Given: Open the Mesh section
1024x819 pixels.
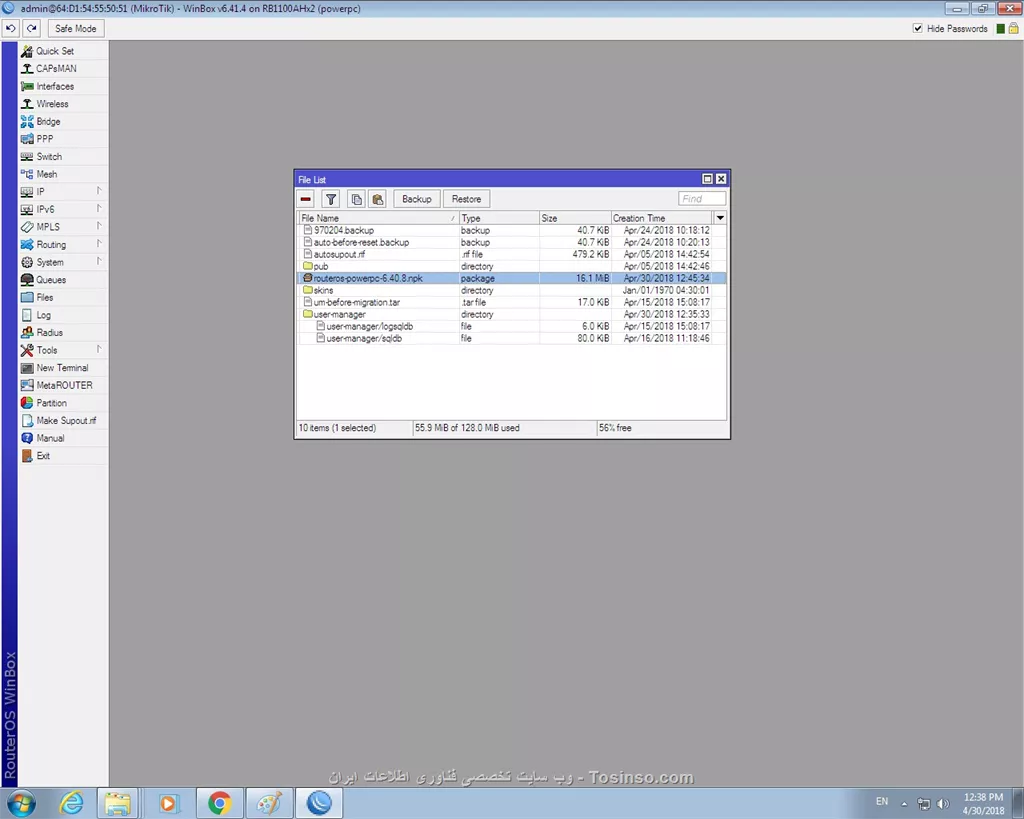Looking at the screenshot, I should pyautogui.click(x=63, y=174).
